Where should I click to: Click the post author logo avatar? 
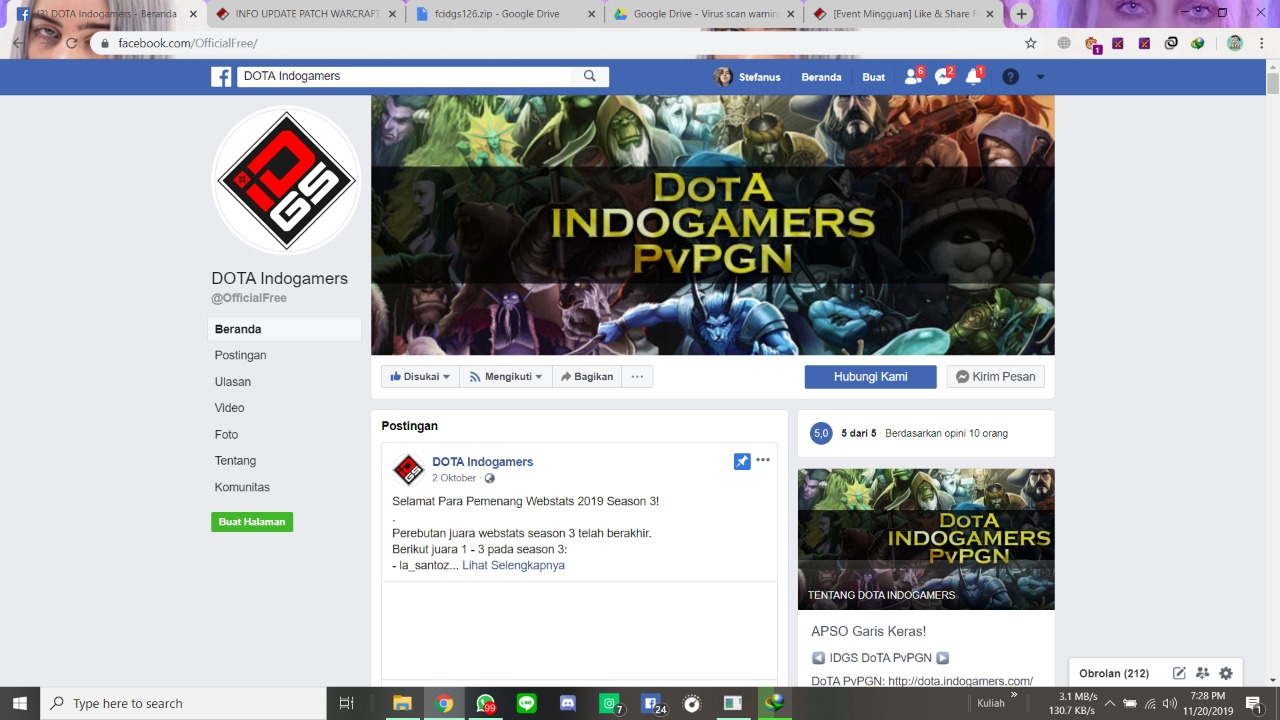pyautogui.click(x=408, y=469)
